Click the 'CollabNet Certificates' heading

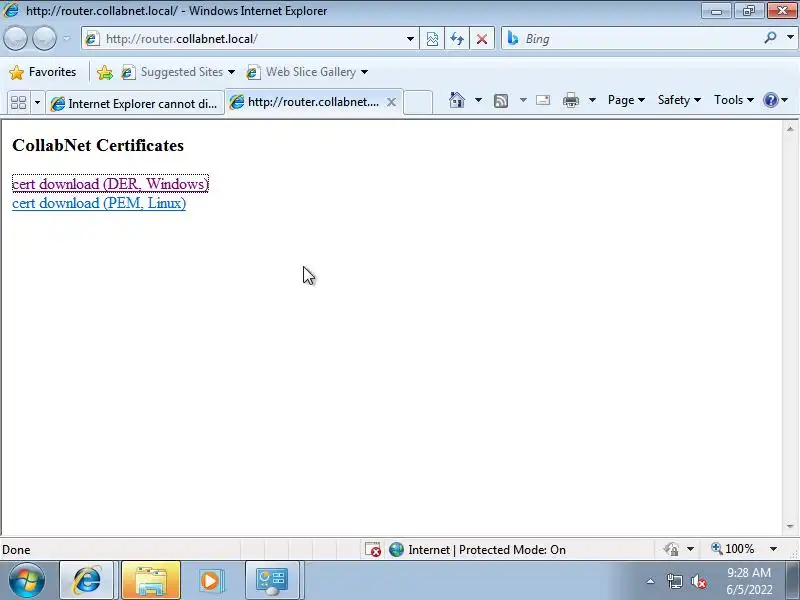98,145
